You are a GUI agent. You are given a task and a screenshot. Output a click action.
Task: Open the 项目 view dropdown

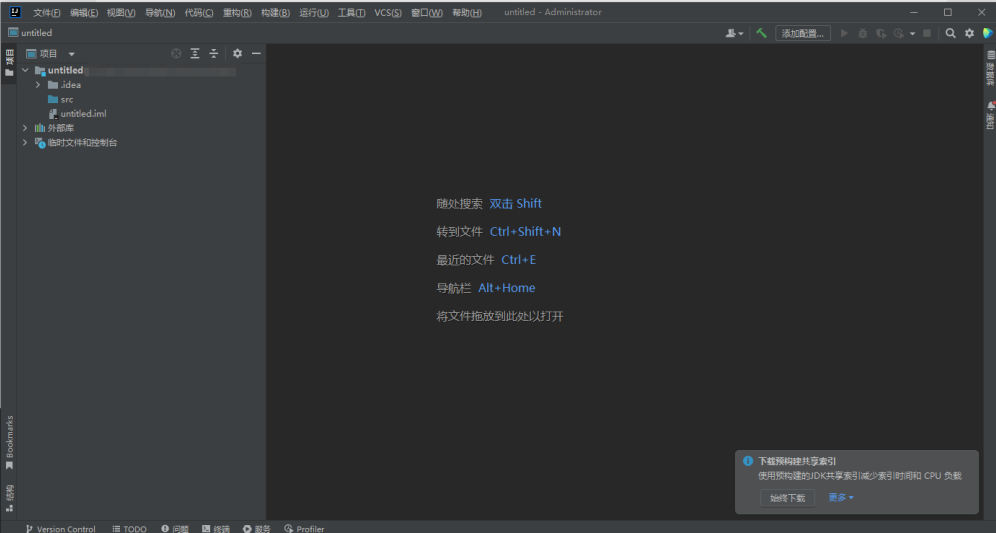coord(71,54)
